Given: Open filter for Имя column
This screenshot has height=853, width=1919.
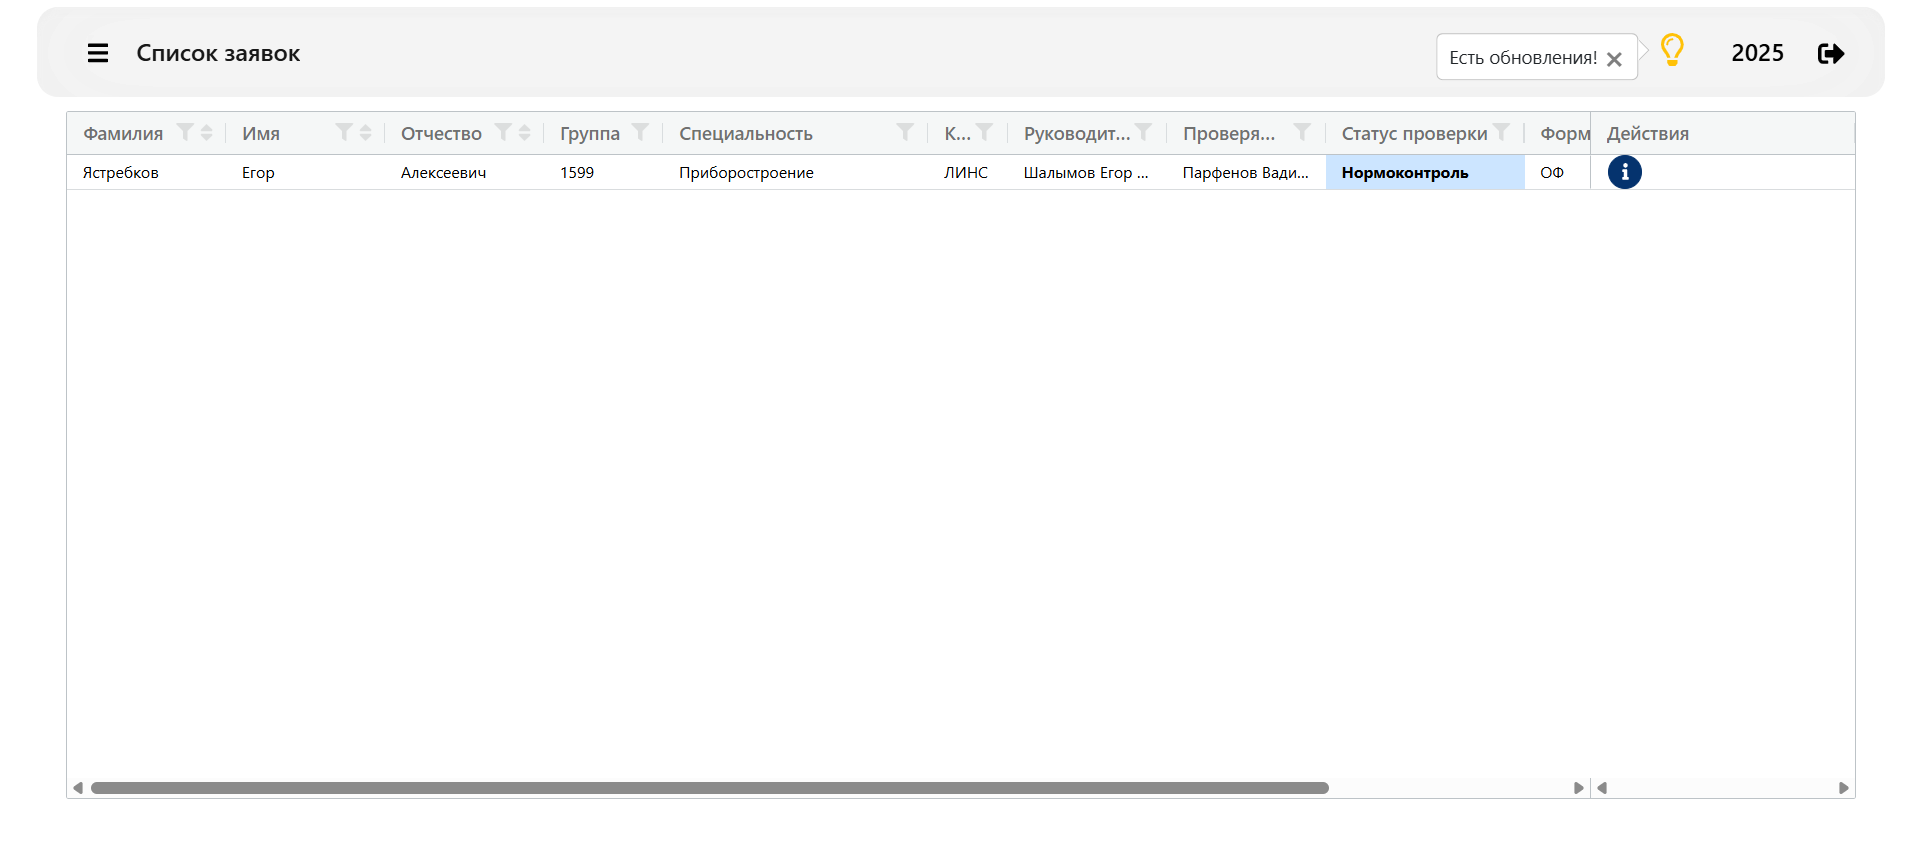Looking at the screenshot, I should tap(344, 132).
